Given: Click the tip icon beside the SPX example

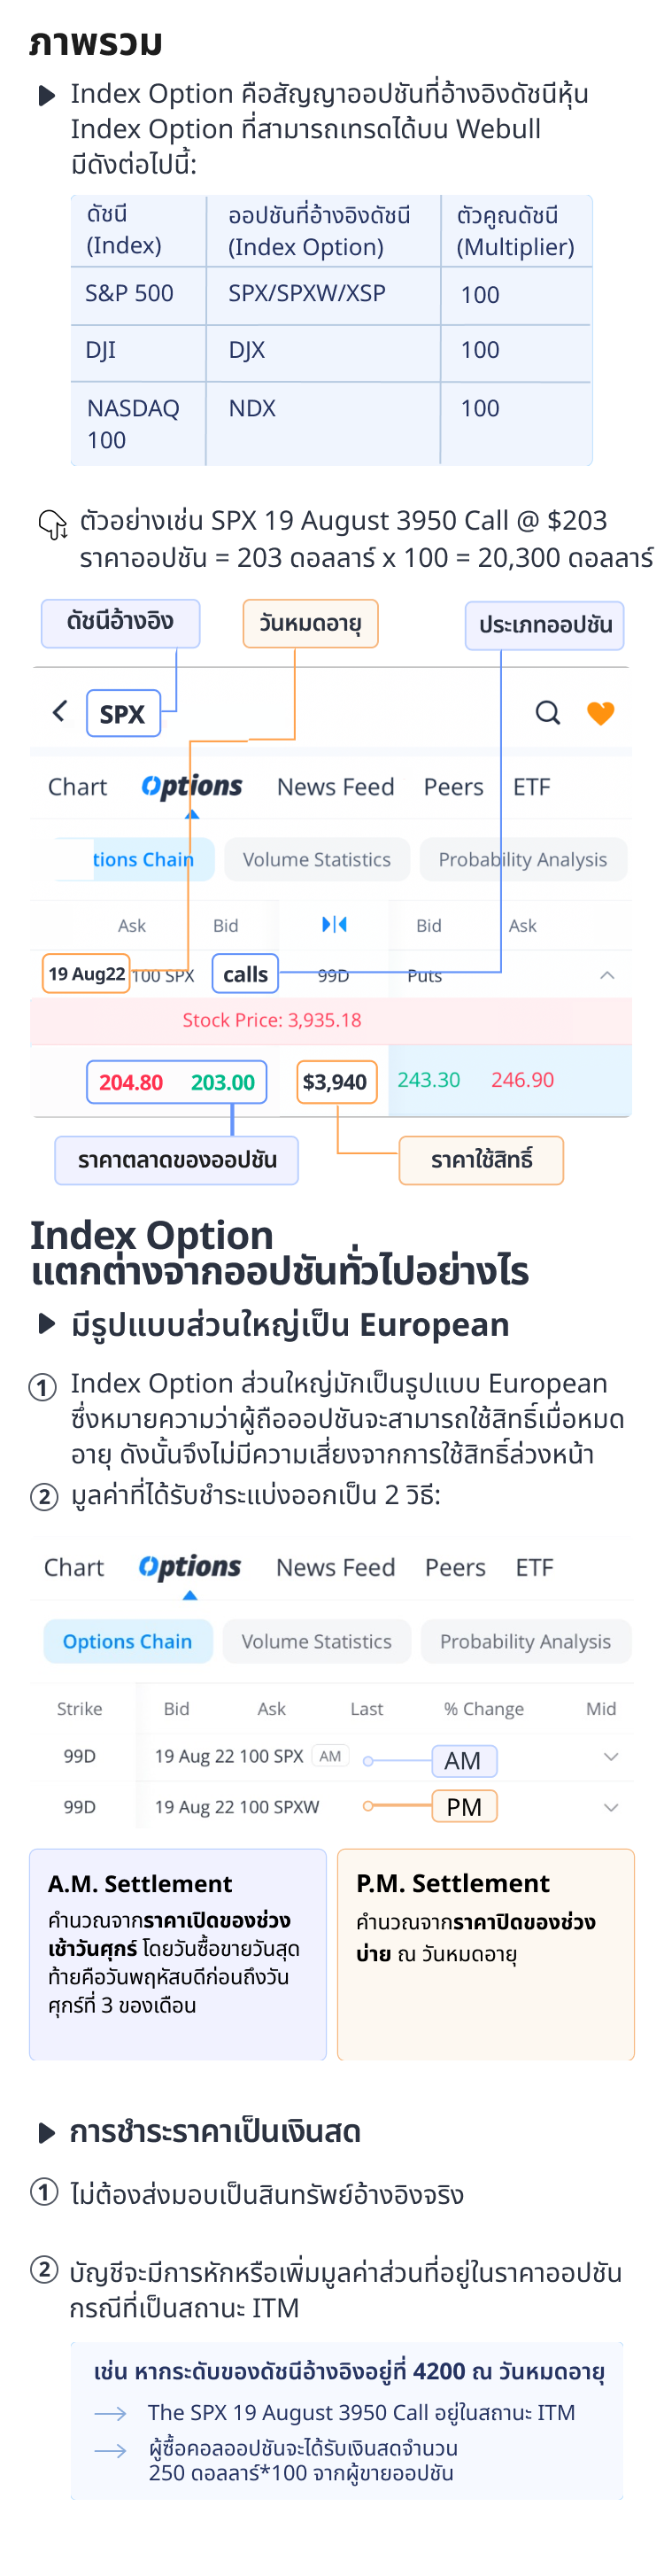Looking at the screenshot, I should click(52, 523).
